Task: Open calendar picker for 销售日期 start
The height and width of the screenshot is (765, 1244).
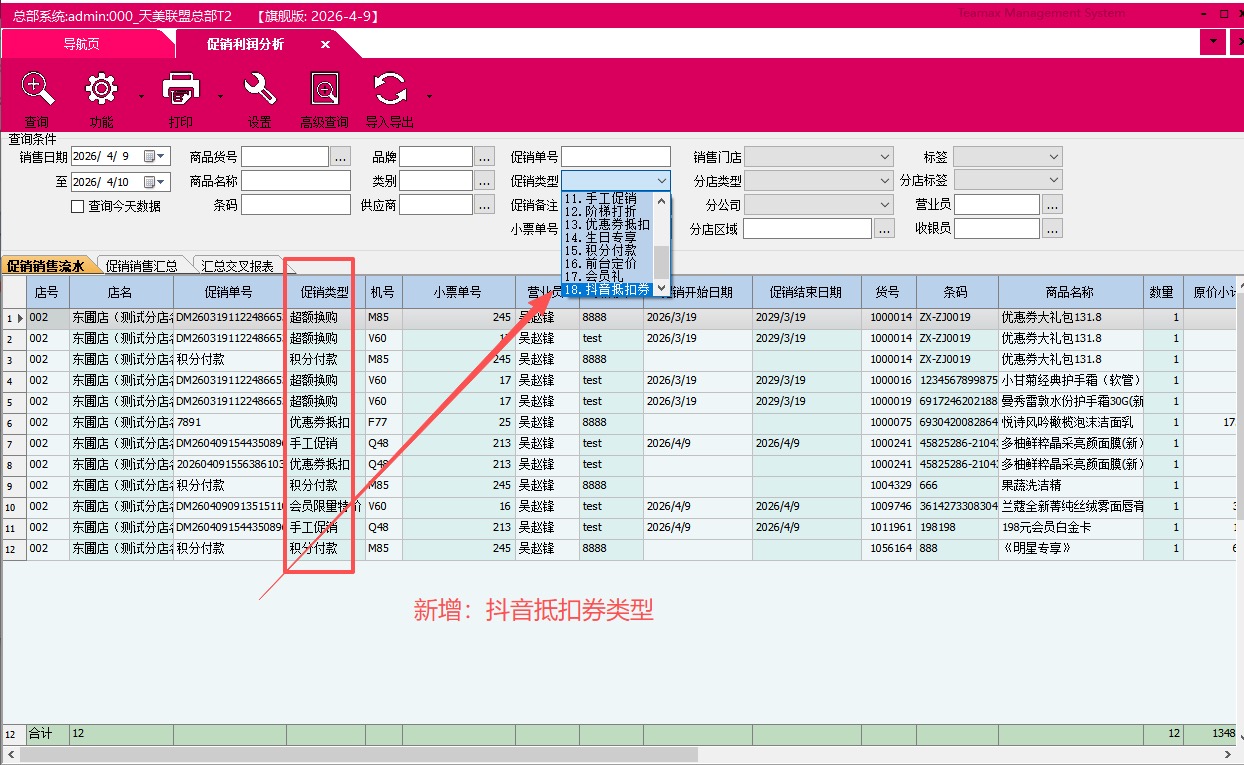Action: pyautogui.click(x=149, y=157)
